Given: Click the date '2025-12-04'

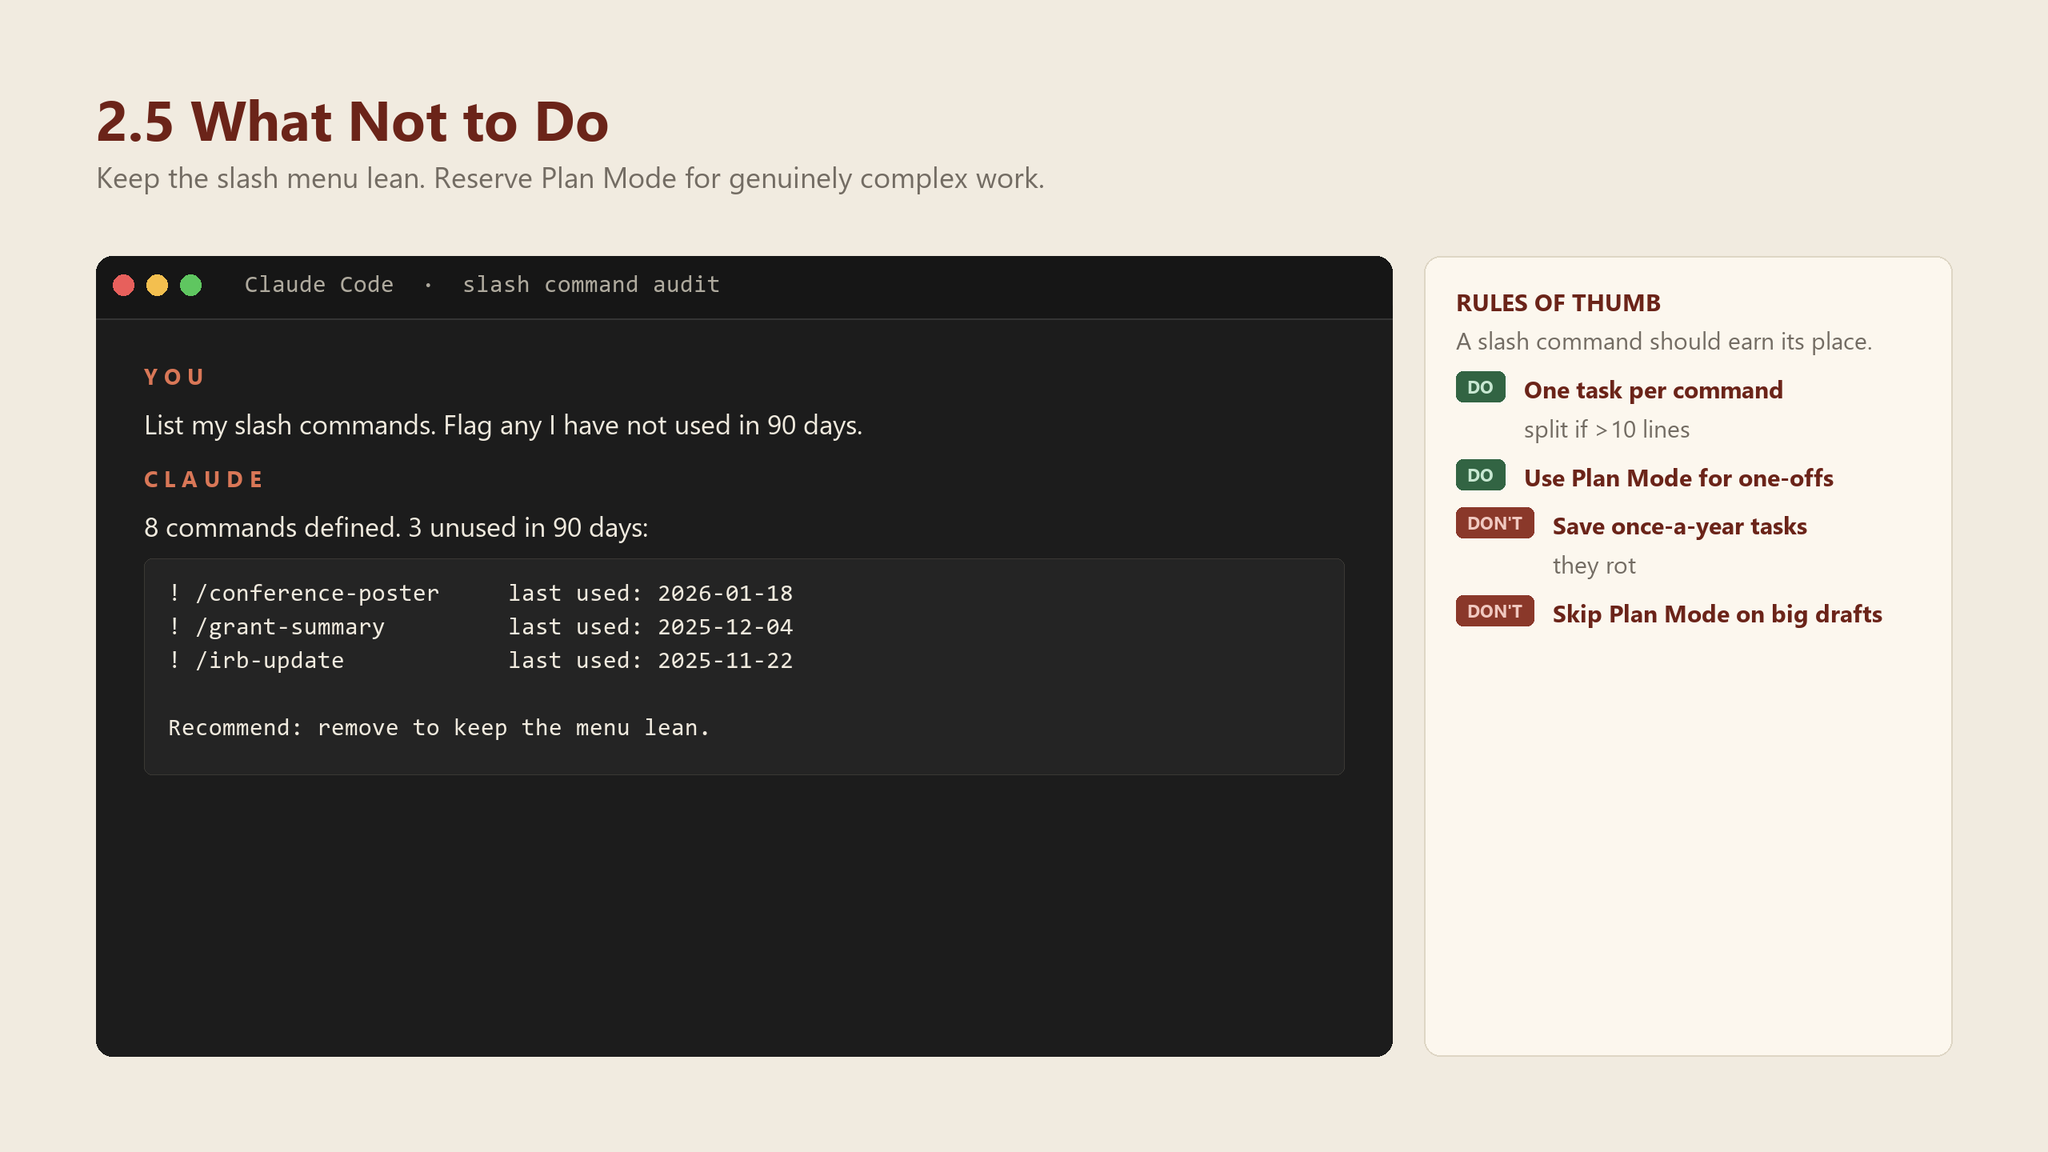Looking at the screenshot, I should [725, 627].
